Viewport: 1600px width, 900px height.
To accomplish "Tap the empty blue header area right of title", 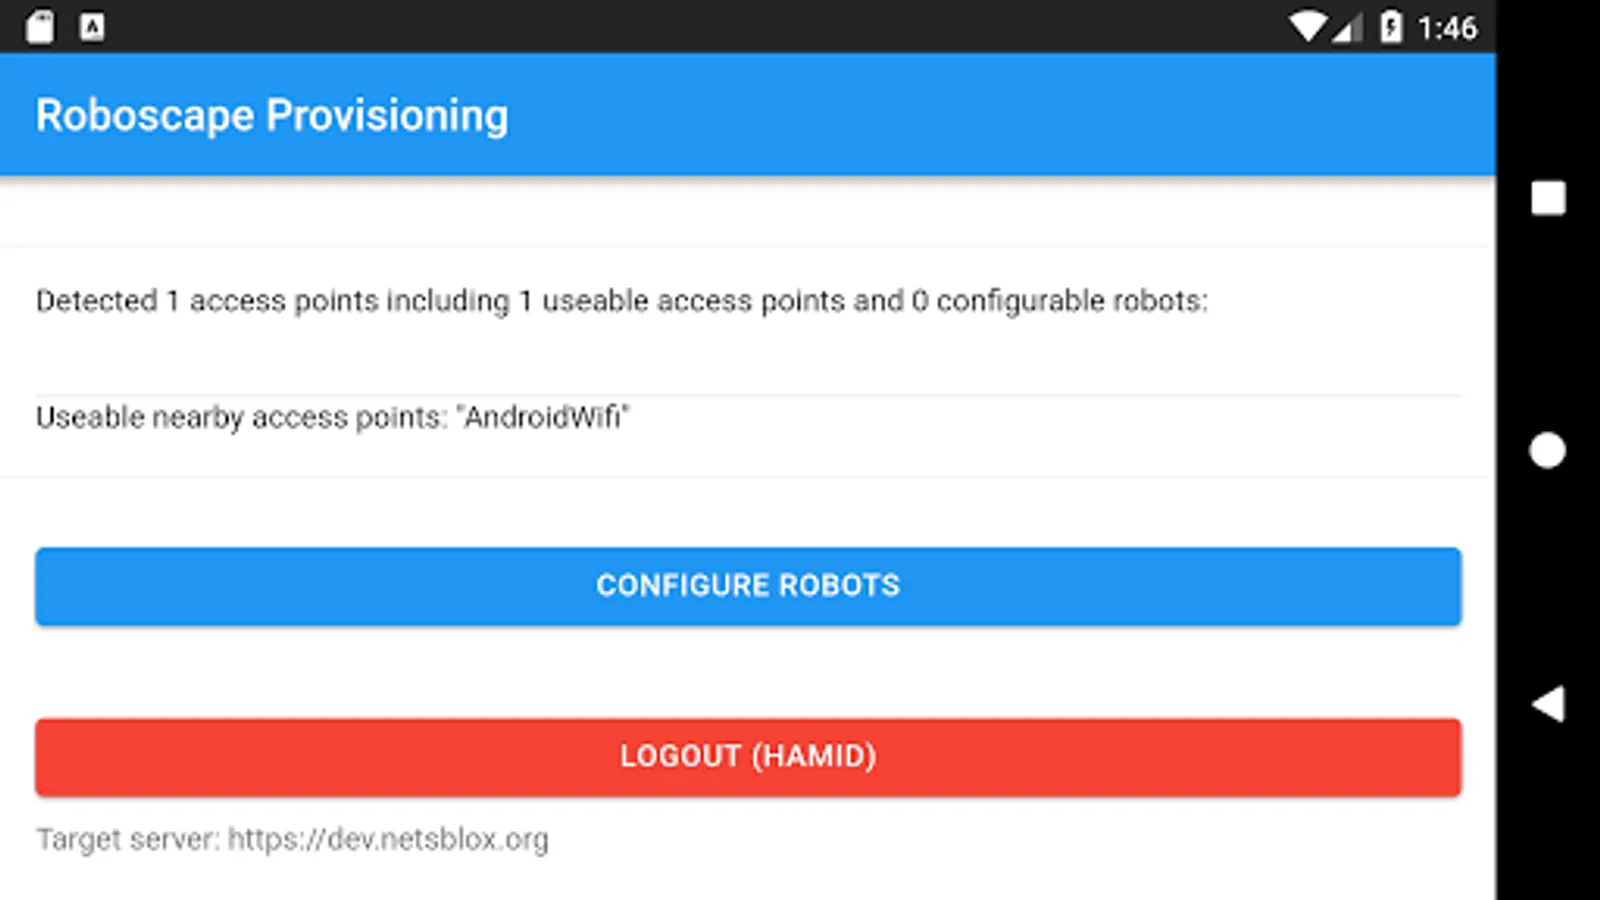I will [x=1000, y=115].
